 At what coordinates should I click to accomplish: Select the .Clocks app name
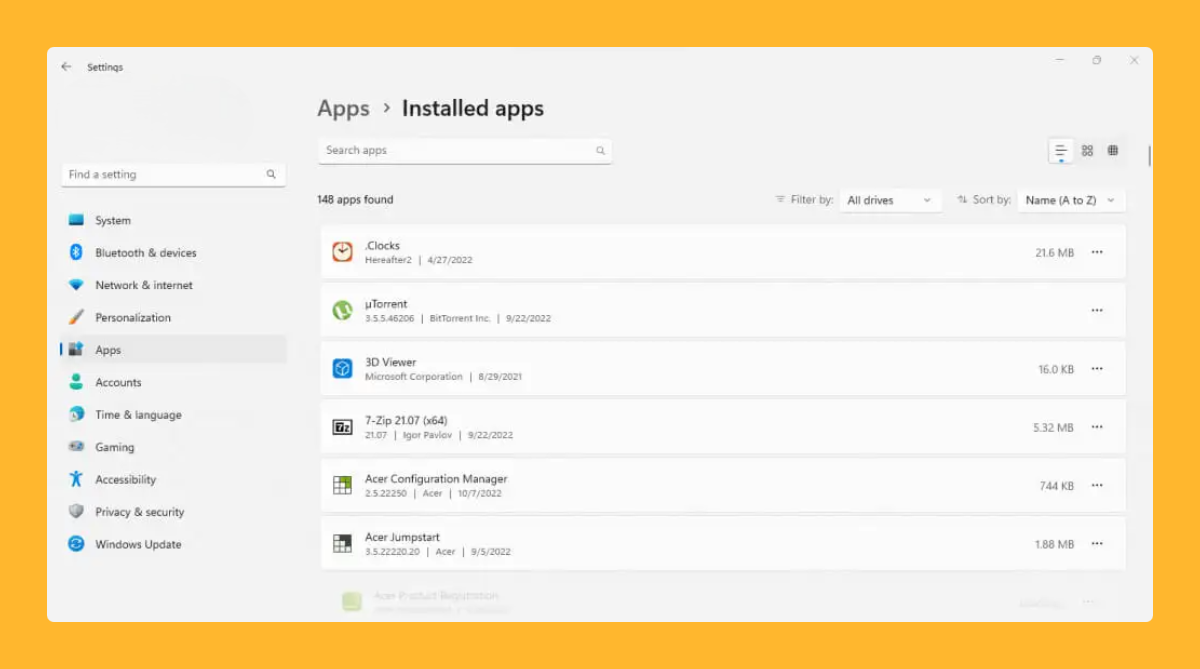(382, 245)
